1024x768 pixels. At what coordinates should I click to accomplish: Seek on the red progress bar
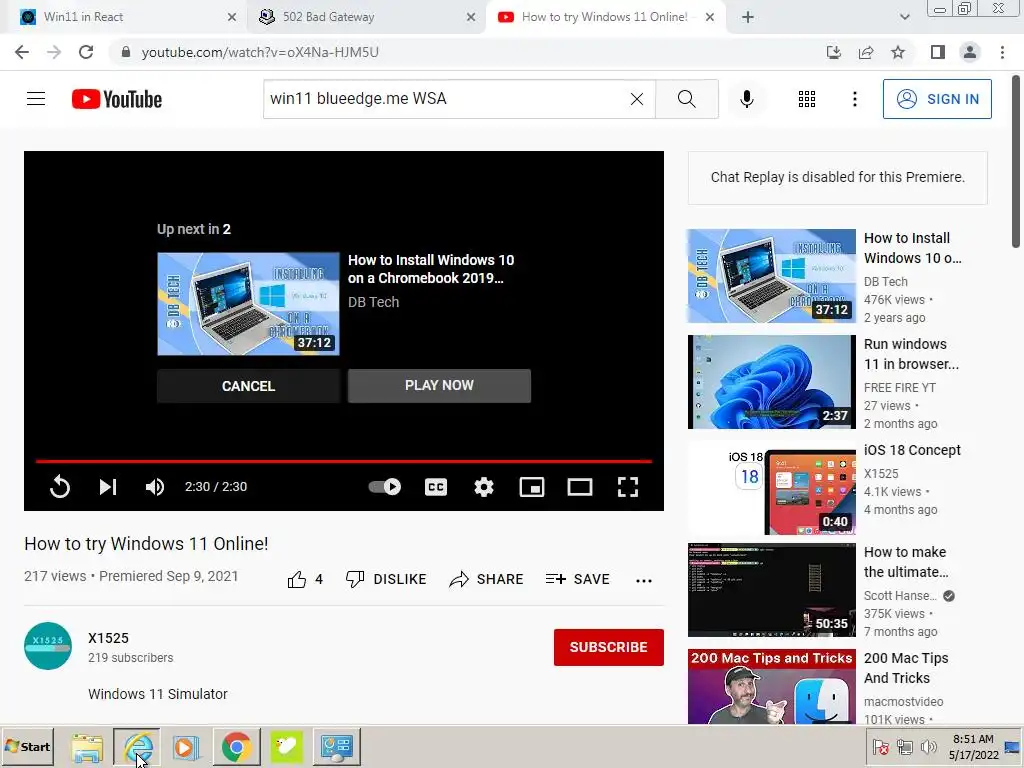(344, 461)
